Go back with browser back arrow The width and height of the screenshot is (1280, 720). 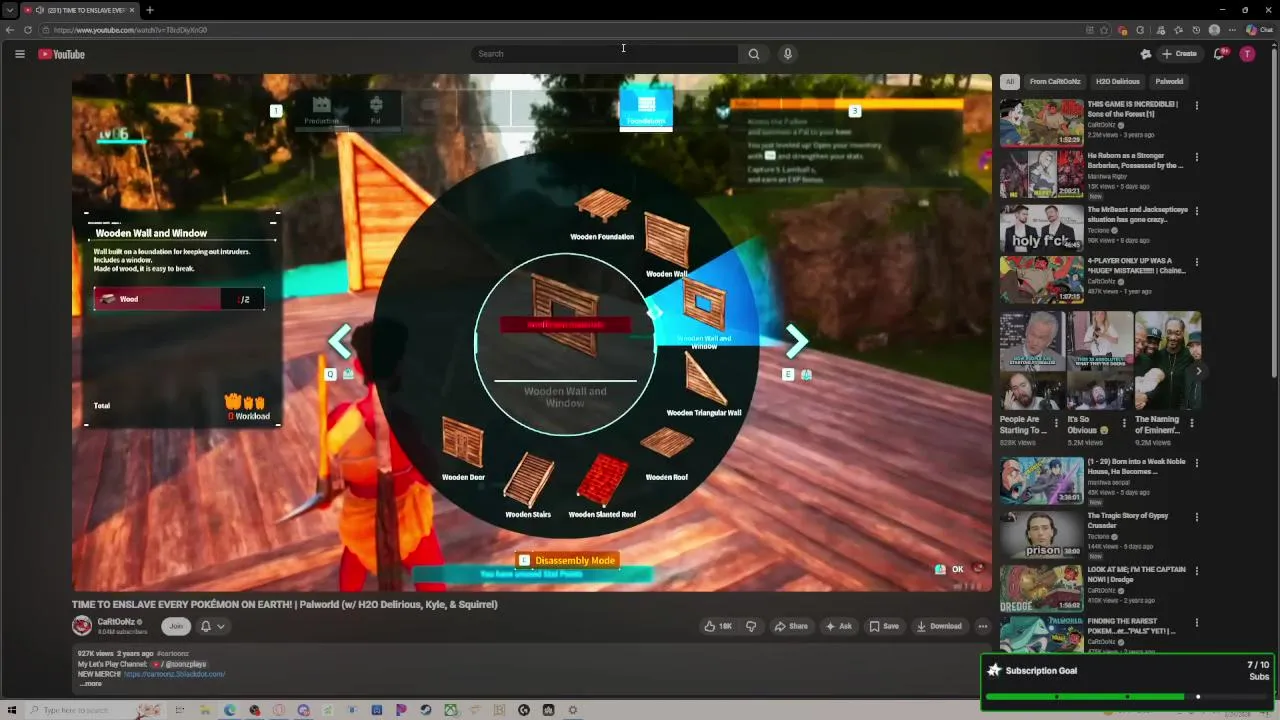[x=10, y=30]
